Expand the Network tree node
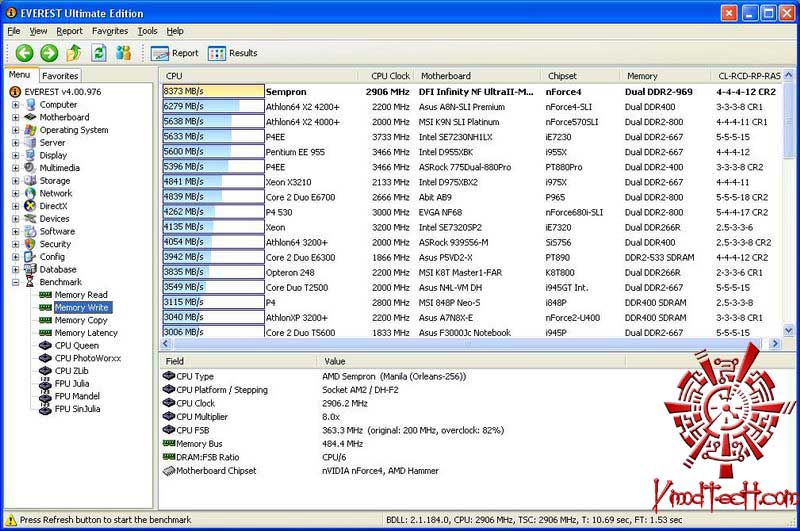This screenshot has height=531, width=800. (15, 193)
